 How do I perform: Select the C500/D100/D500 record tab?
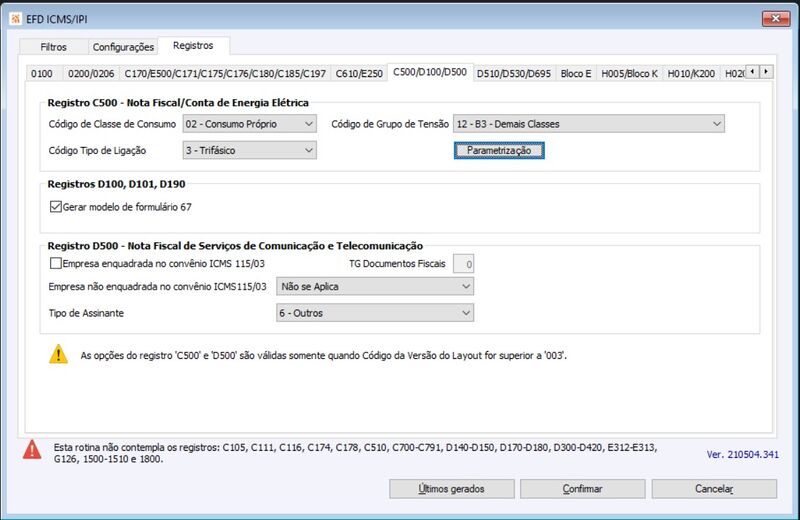[430, 72]
